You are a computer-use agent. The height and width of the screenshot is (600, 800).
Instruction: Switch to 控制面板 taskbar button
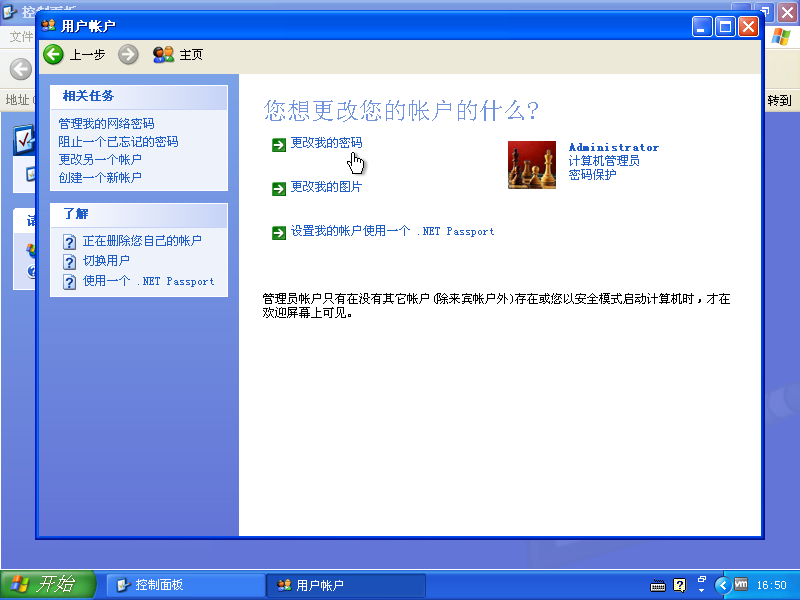pyautogui.click(x=185, y=585)
